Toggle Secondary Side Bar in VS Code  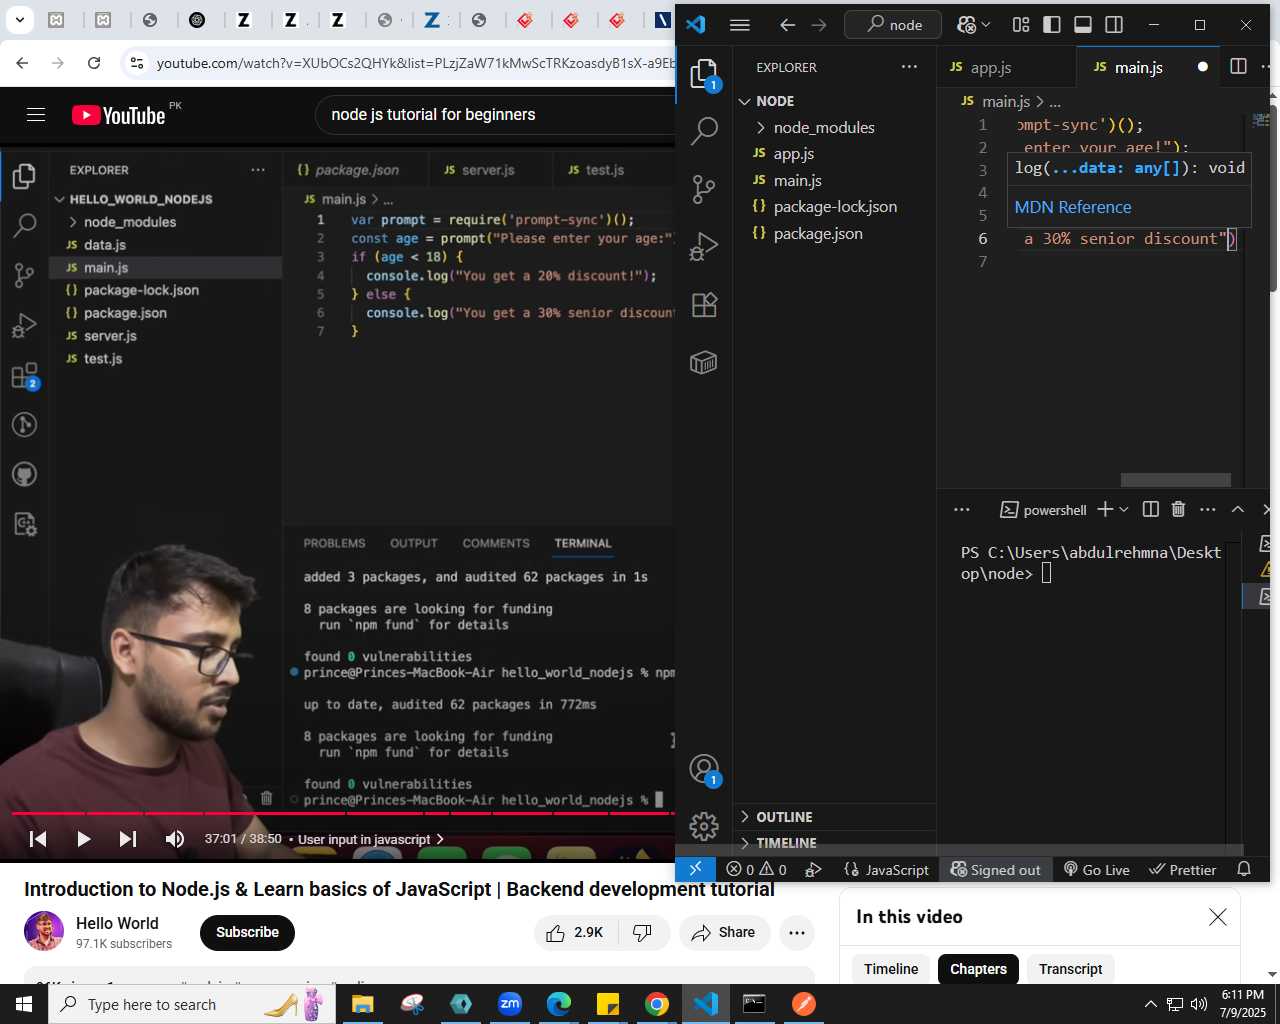1114,25
